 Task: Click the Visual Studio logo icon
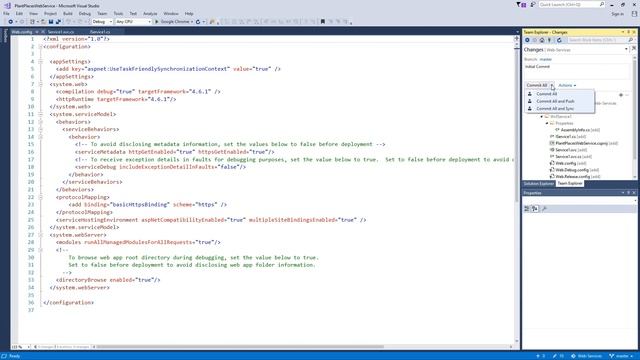tap(7, 5)
